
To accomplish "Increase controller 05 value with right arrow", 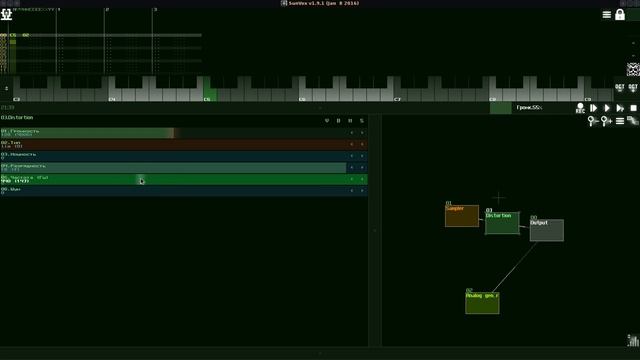I will click(x=362, y=179).
